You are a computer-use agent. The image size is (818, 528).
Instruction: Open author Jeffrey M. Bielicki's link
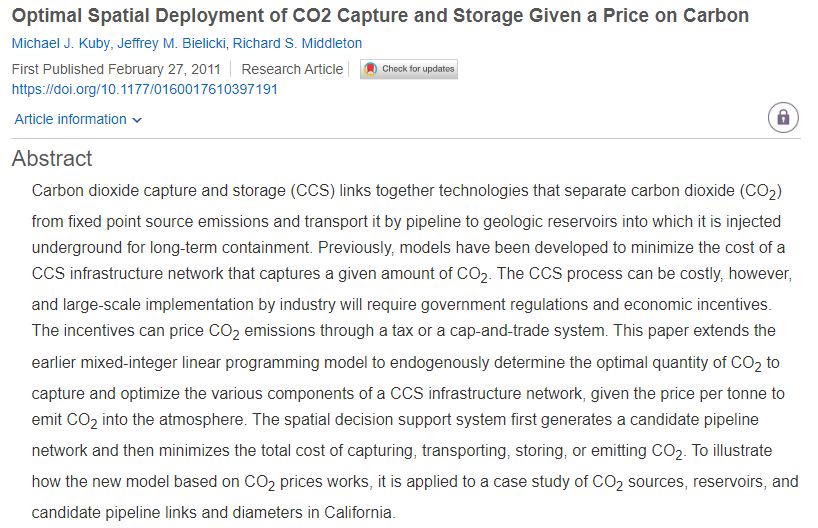pos(171,43)
